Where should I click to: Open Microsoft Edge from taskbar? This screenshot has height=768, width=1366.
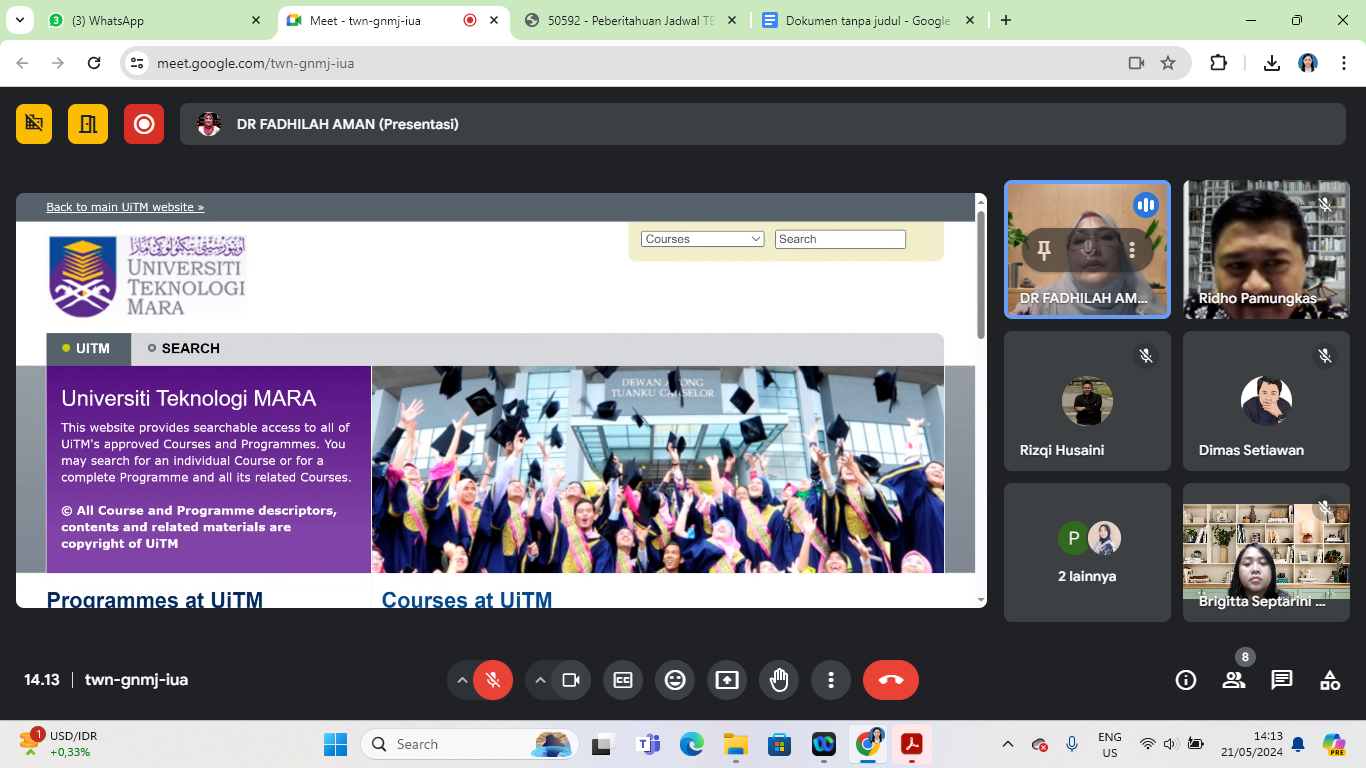(x=692, y=744)
